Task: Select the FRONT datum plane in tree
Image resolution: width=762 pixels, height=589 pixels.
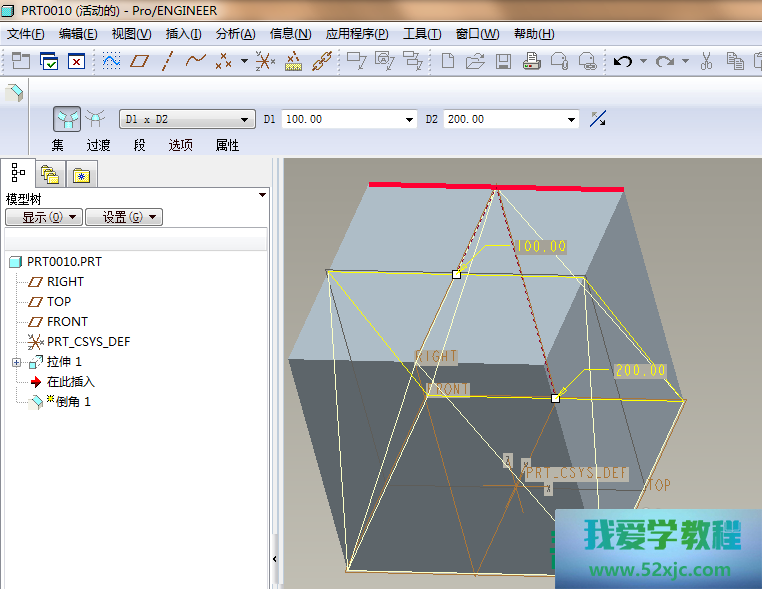Action: [x=67, y=322]
